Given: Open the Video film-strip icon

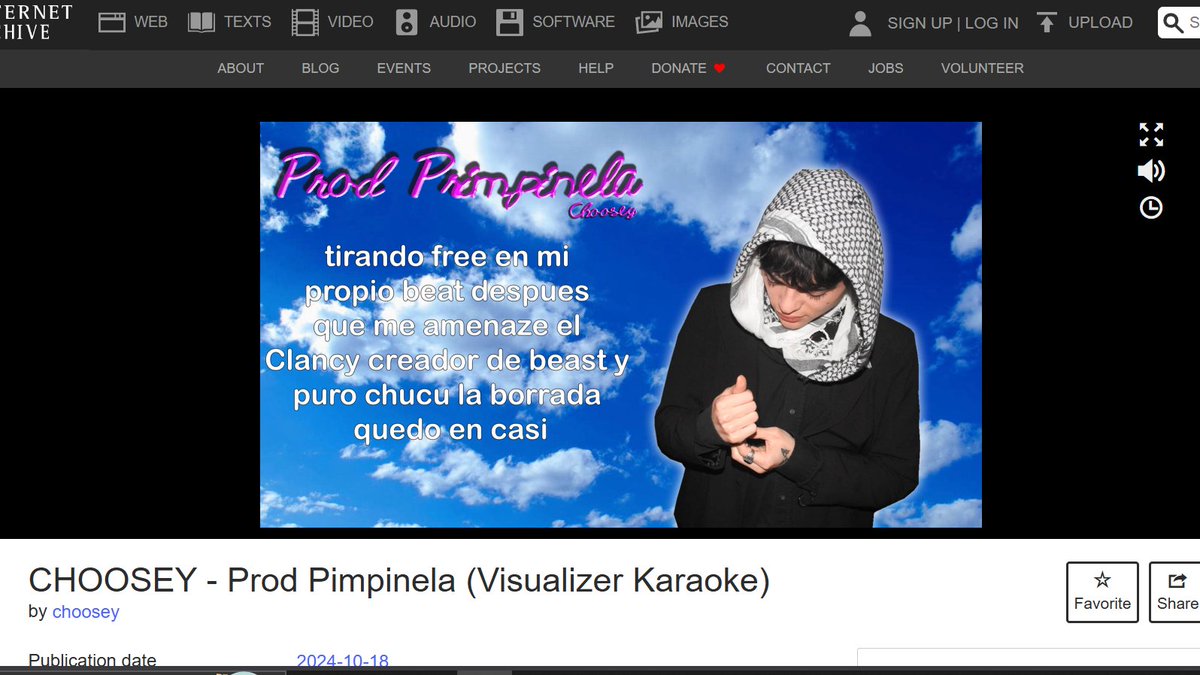Looking at the screenshot, I should (306, 22).
